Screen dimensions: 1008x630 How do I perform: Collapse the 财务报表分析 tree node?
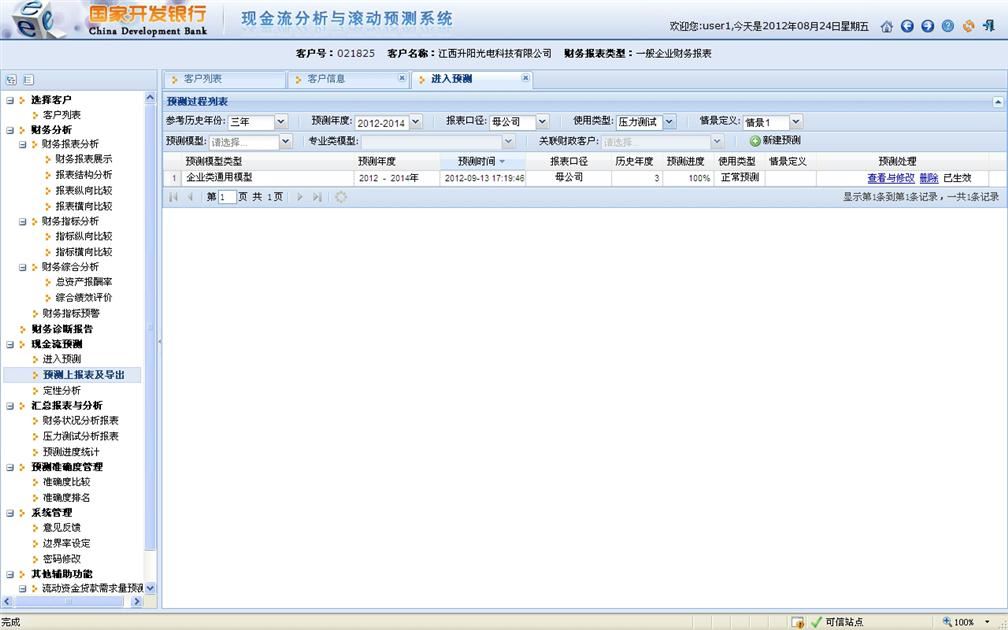click(x=22, y=145)
